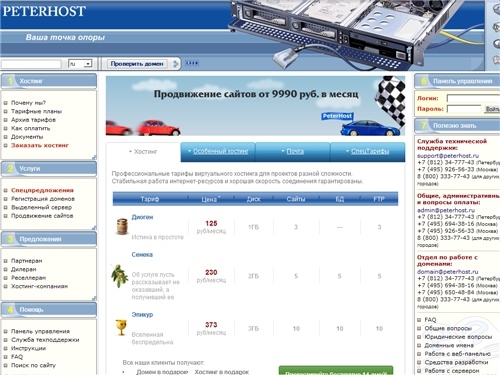Screen dimensions: 500x375
Task: Open the Реселлерам link
Action: click(28, 278)
